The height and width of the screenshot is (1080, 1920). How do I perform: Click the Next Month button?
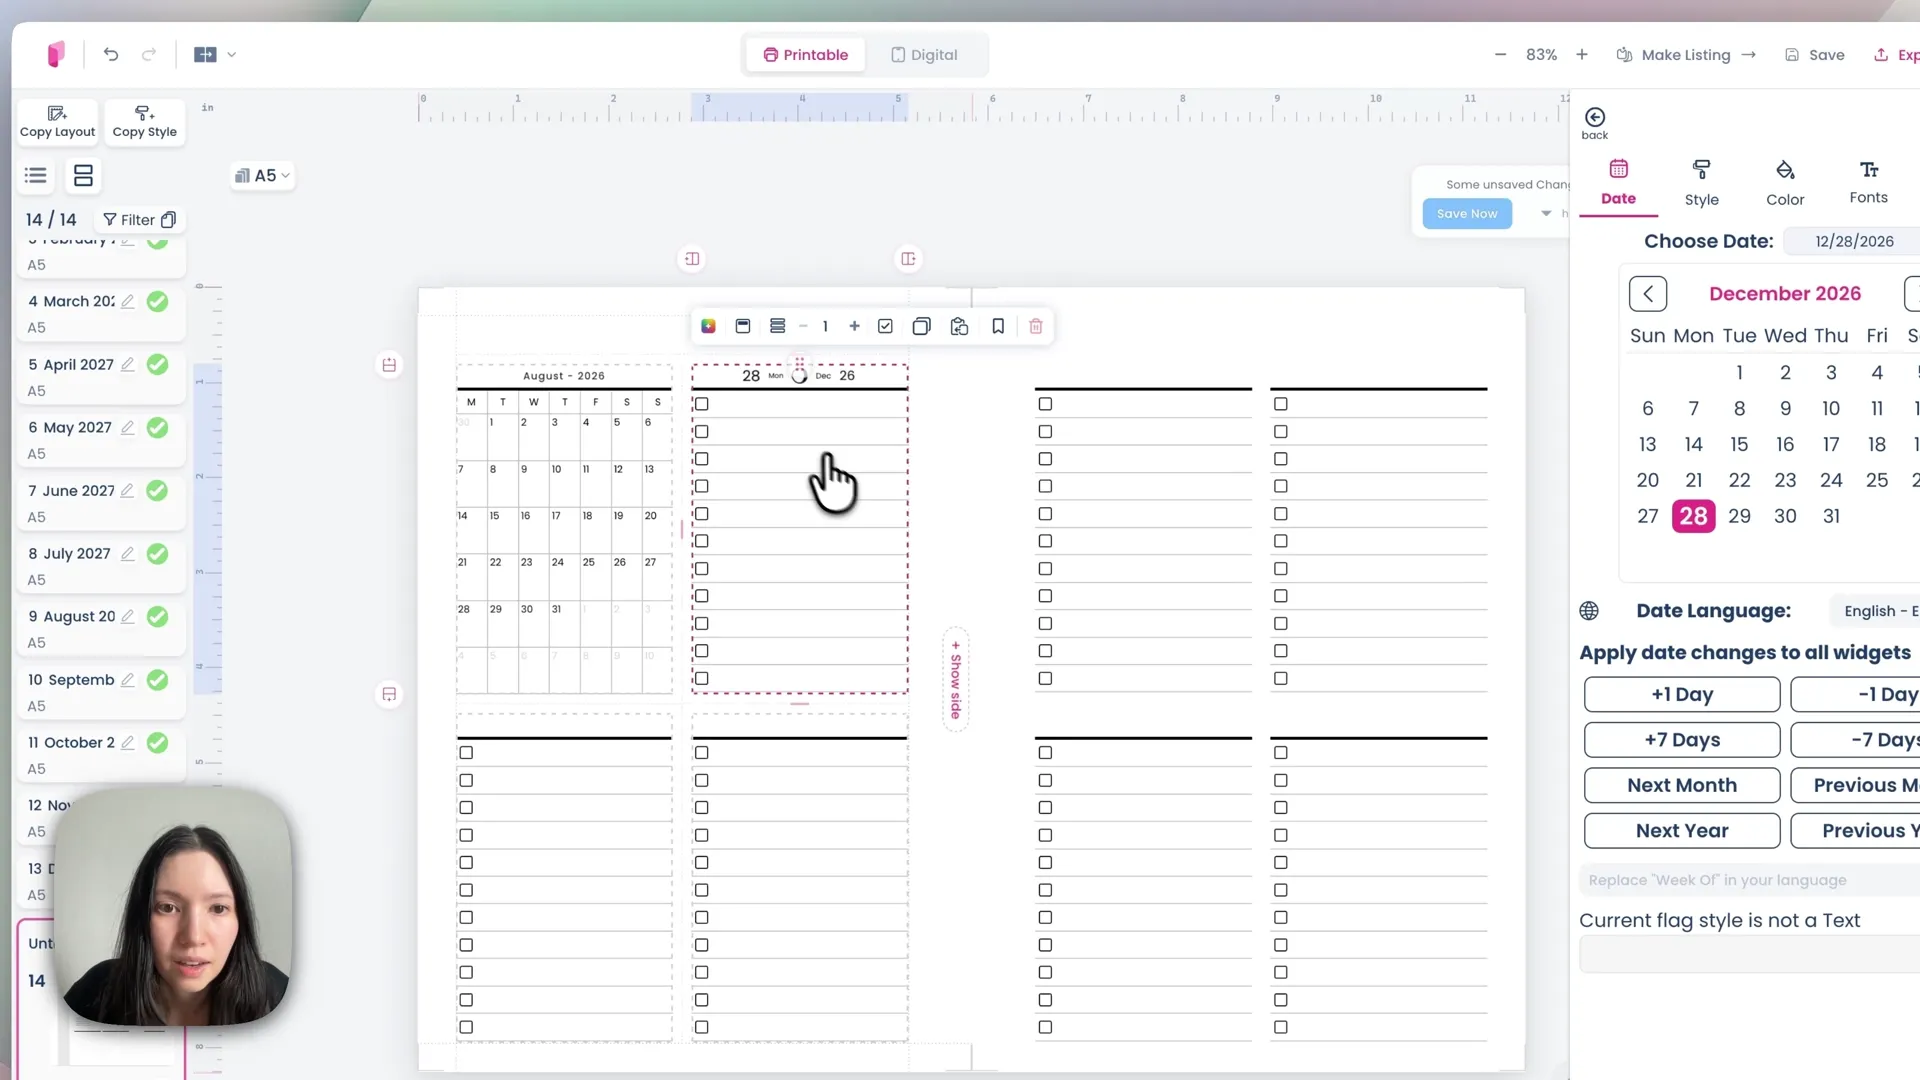point(1682,786)
